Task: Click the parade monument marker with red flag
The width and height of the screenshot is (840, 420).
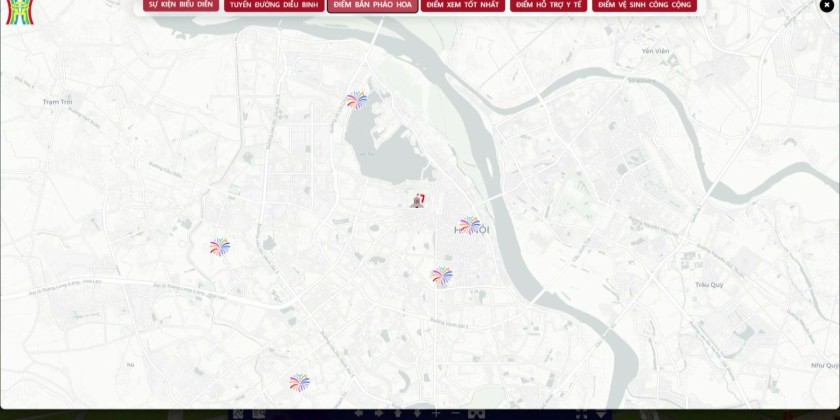Action: (x=417, y=200)
